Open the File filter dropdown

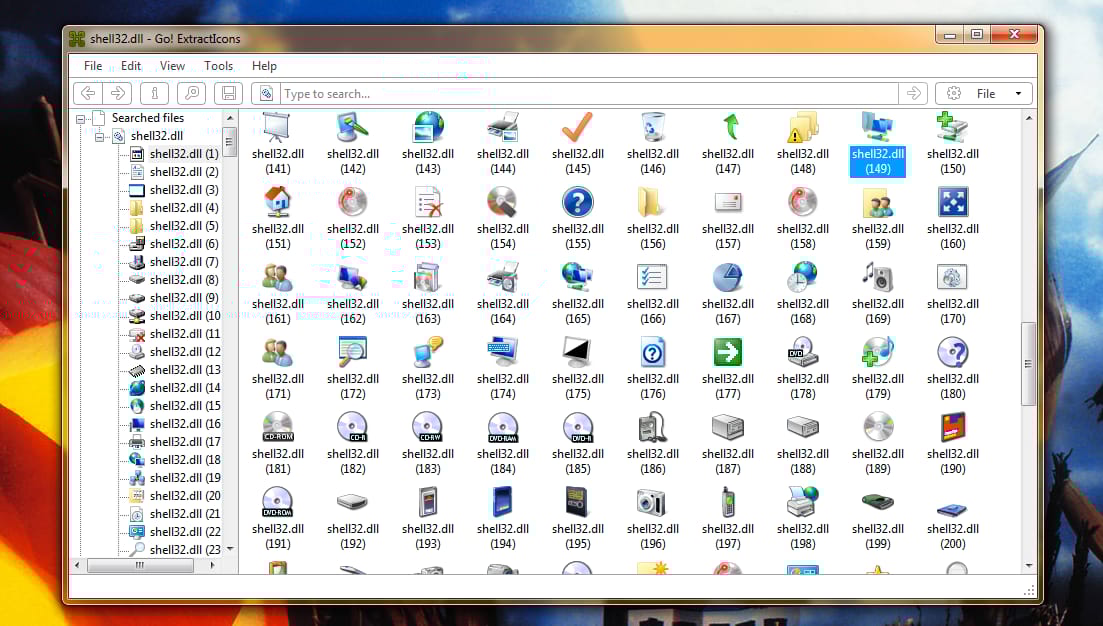(x=984, y=94)
